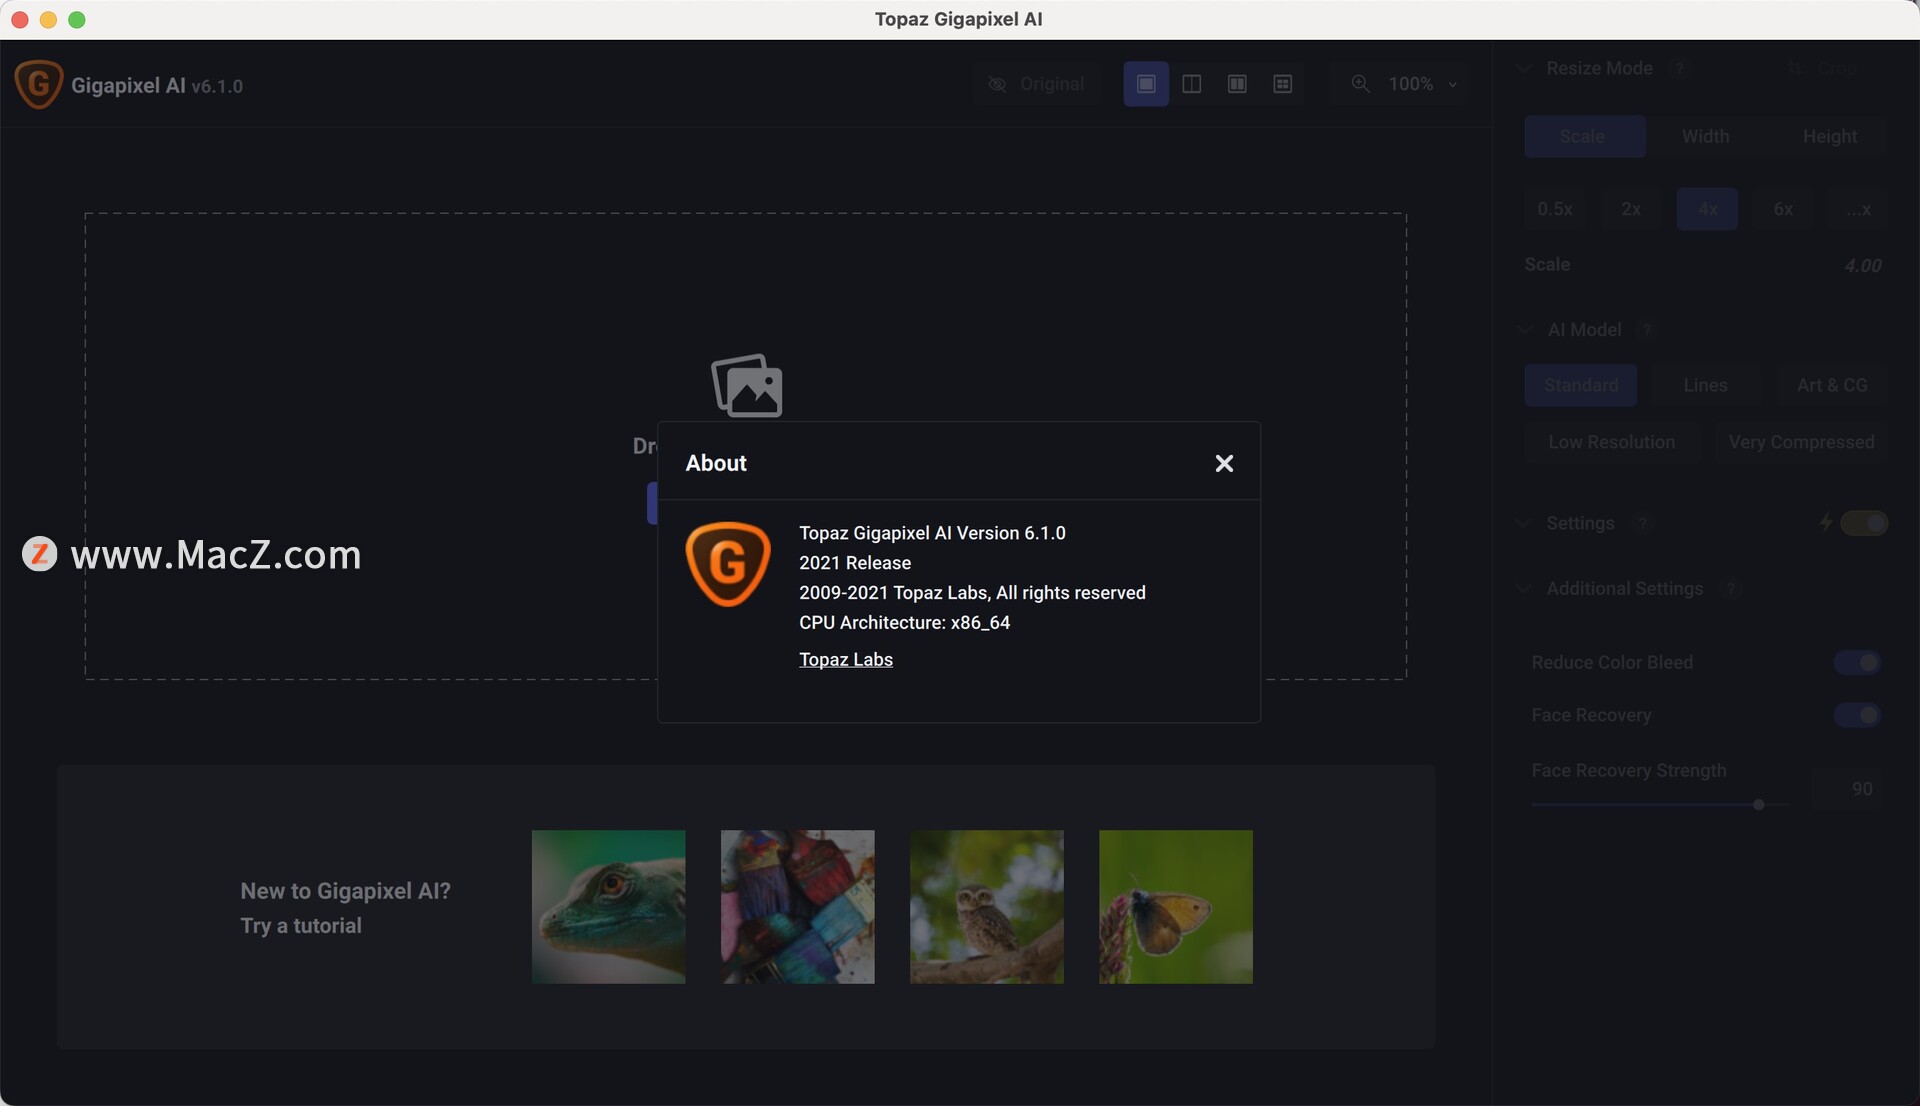1920x1106 pixels.
Task: Minimize window with the yellow button
Action: click(48, 19)
